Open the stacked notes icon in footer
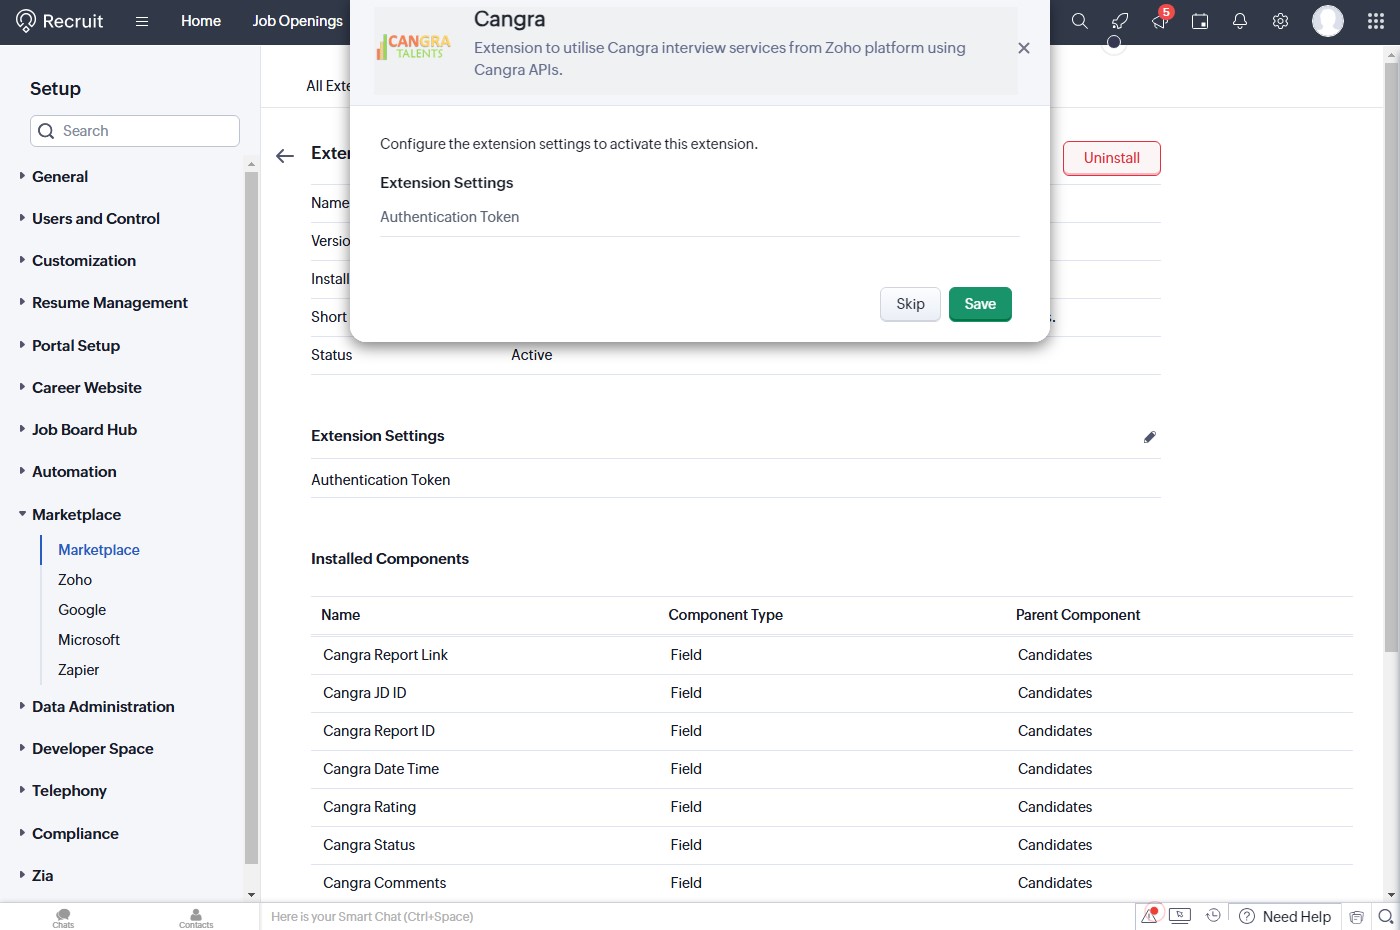 point(1357,917)
